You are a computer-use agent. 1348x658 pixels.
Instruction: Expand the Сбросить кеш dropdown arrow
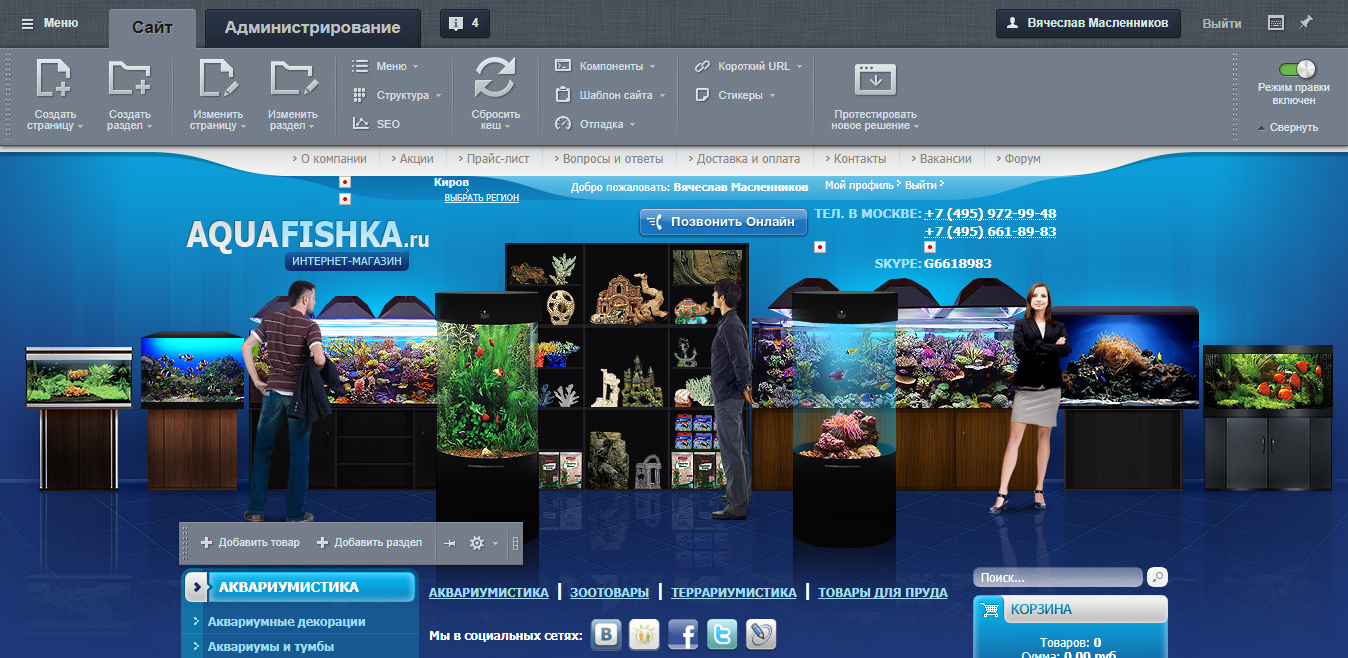508,127
